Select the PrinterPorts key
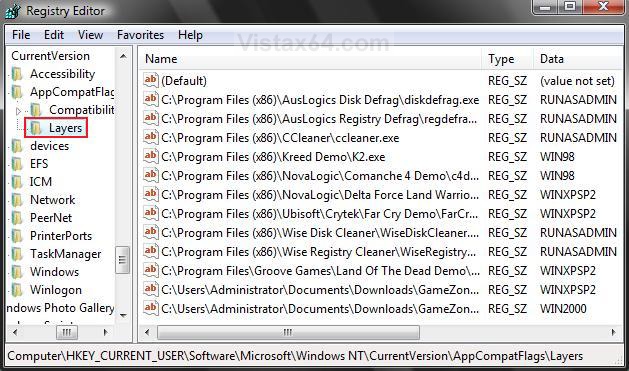This screenshot has height=371, width=629. pyautogui.click(x=61, y=236)
